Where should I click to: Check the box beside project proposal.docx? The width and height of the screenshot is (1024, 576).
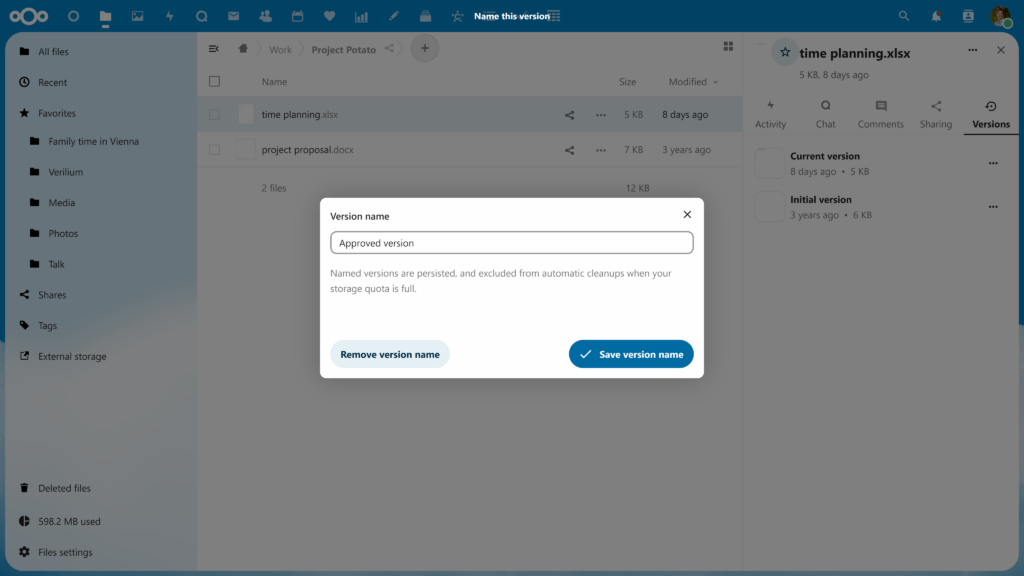pos(214,149)
